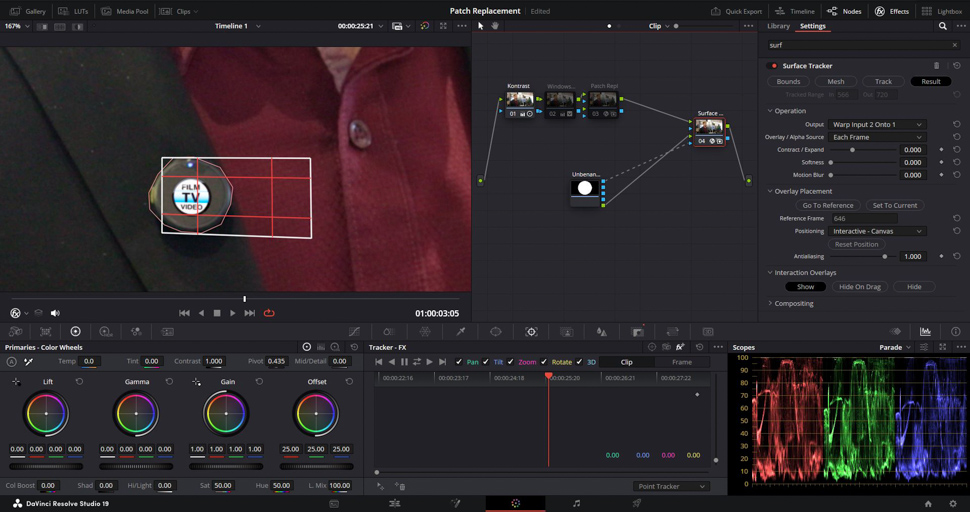Delete the Surface Tracker effect with trash icon

click(x=936, y=66)
